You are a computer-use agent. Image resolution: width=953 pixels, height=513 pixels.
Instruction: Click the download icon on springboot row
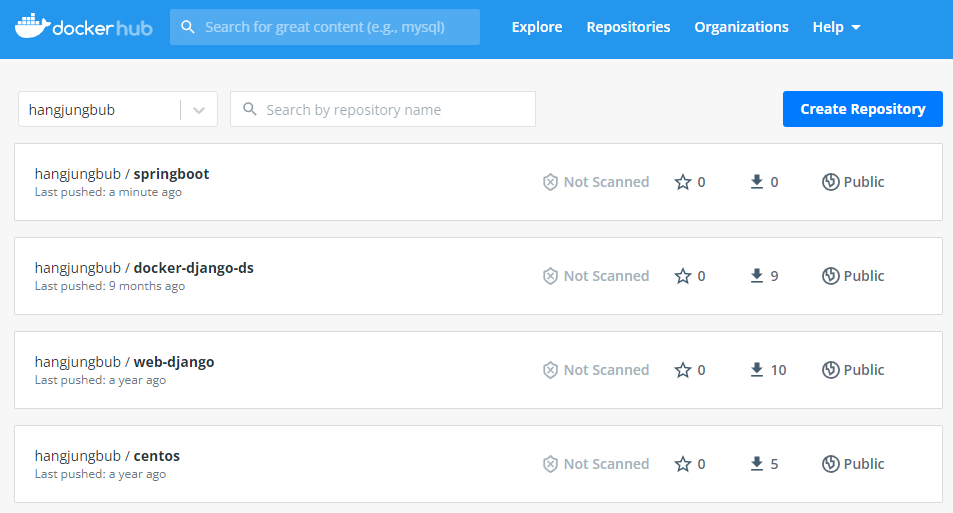[x=757, y=182]
